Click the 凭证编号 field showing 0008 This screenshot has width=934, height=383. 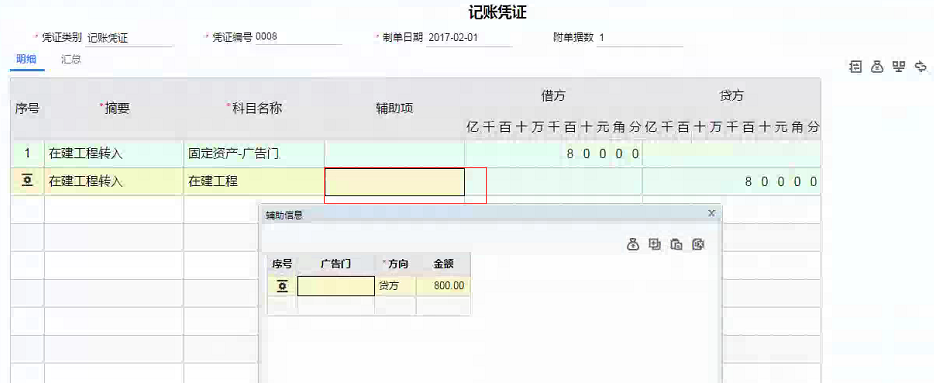click(x=298, y=37)
